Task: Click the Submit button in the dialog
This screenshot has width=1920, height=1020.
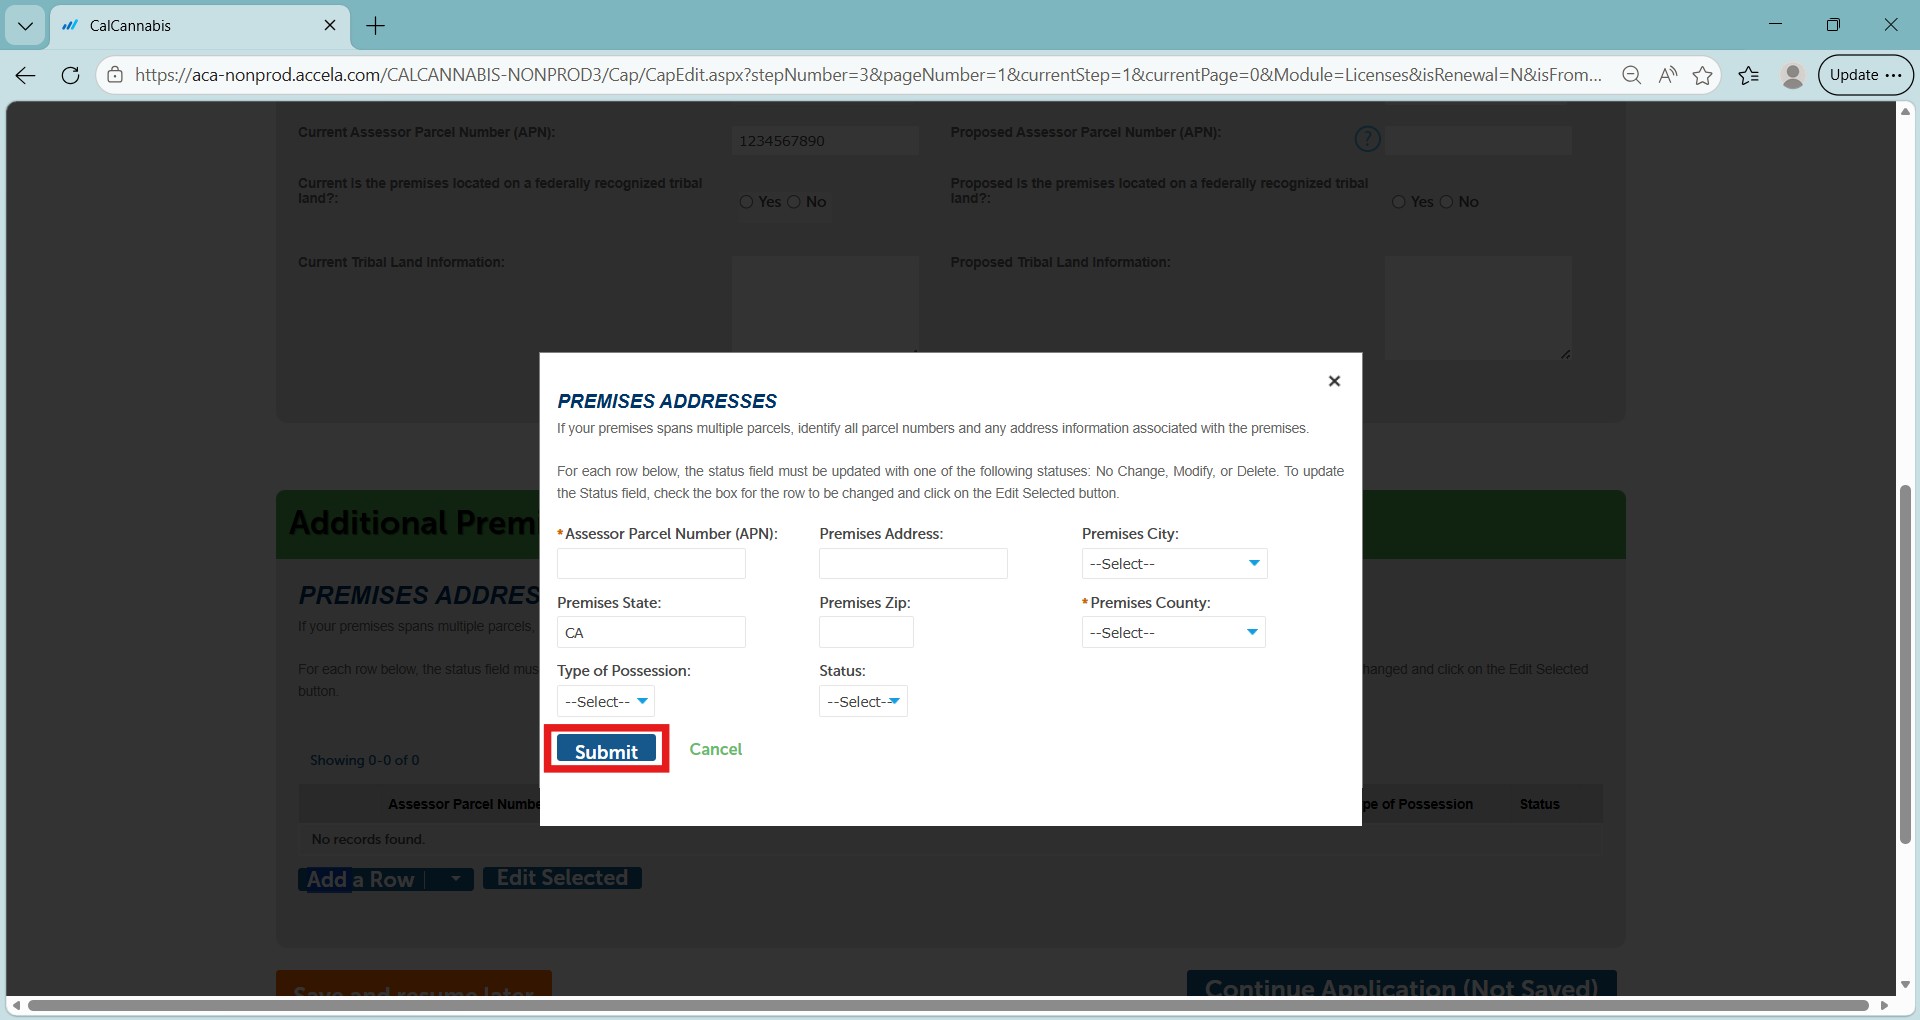Action: pyautogui.click(x=606, y=750)
